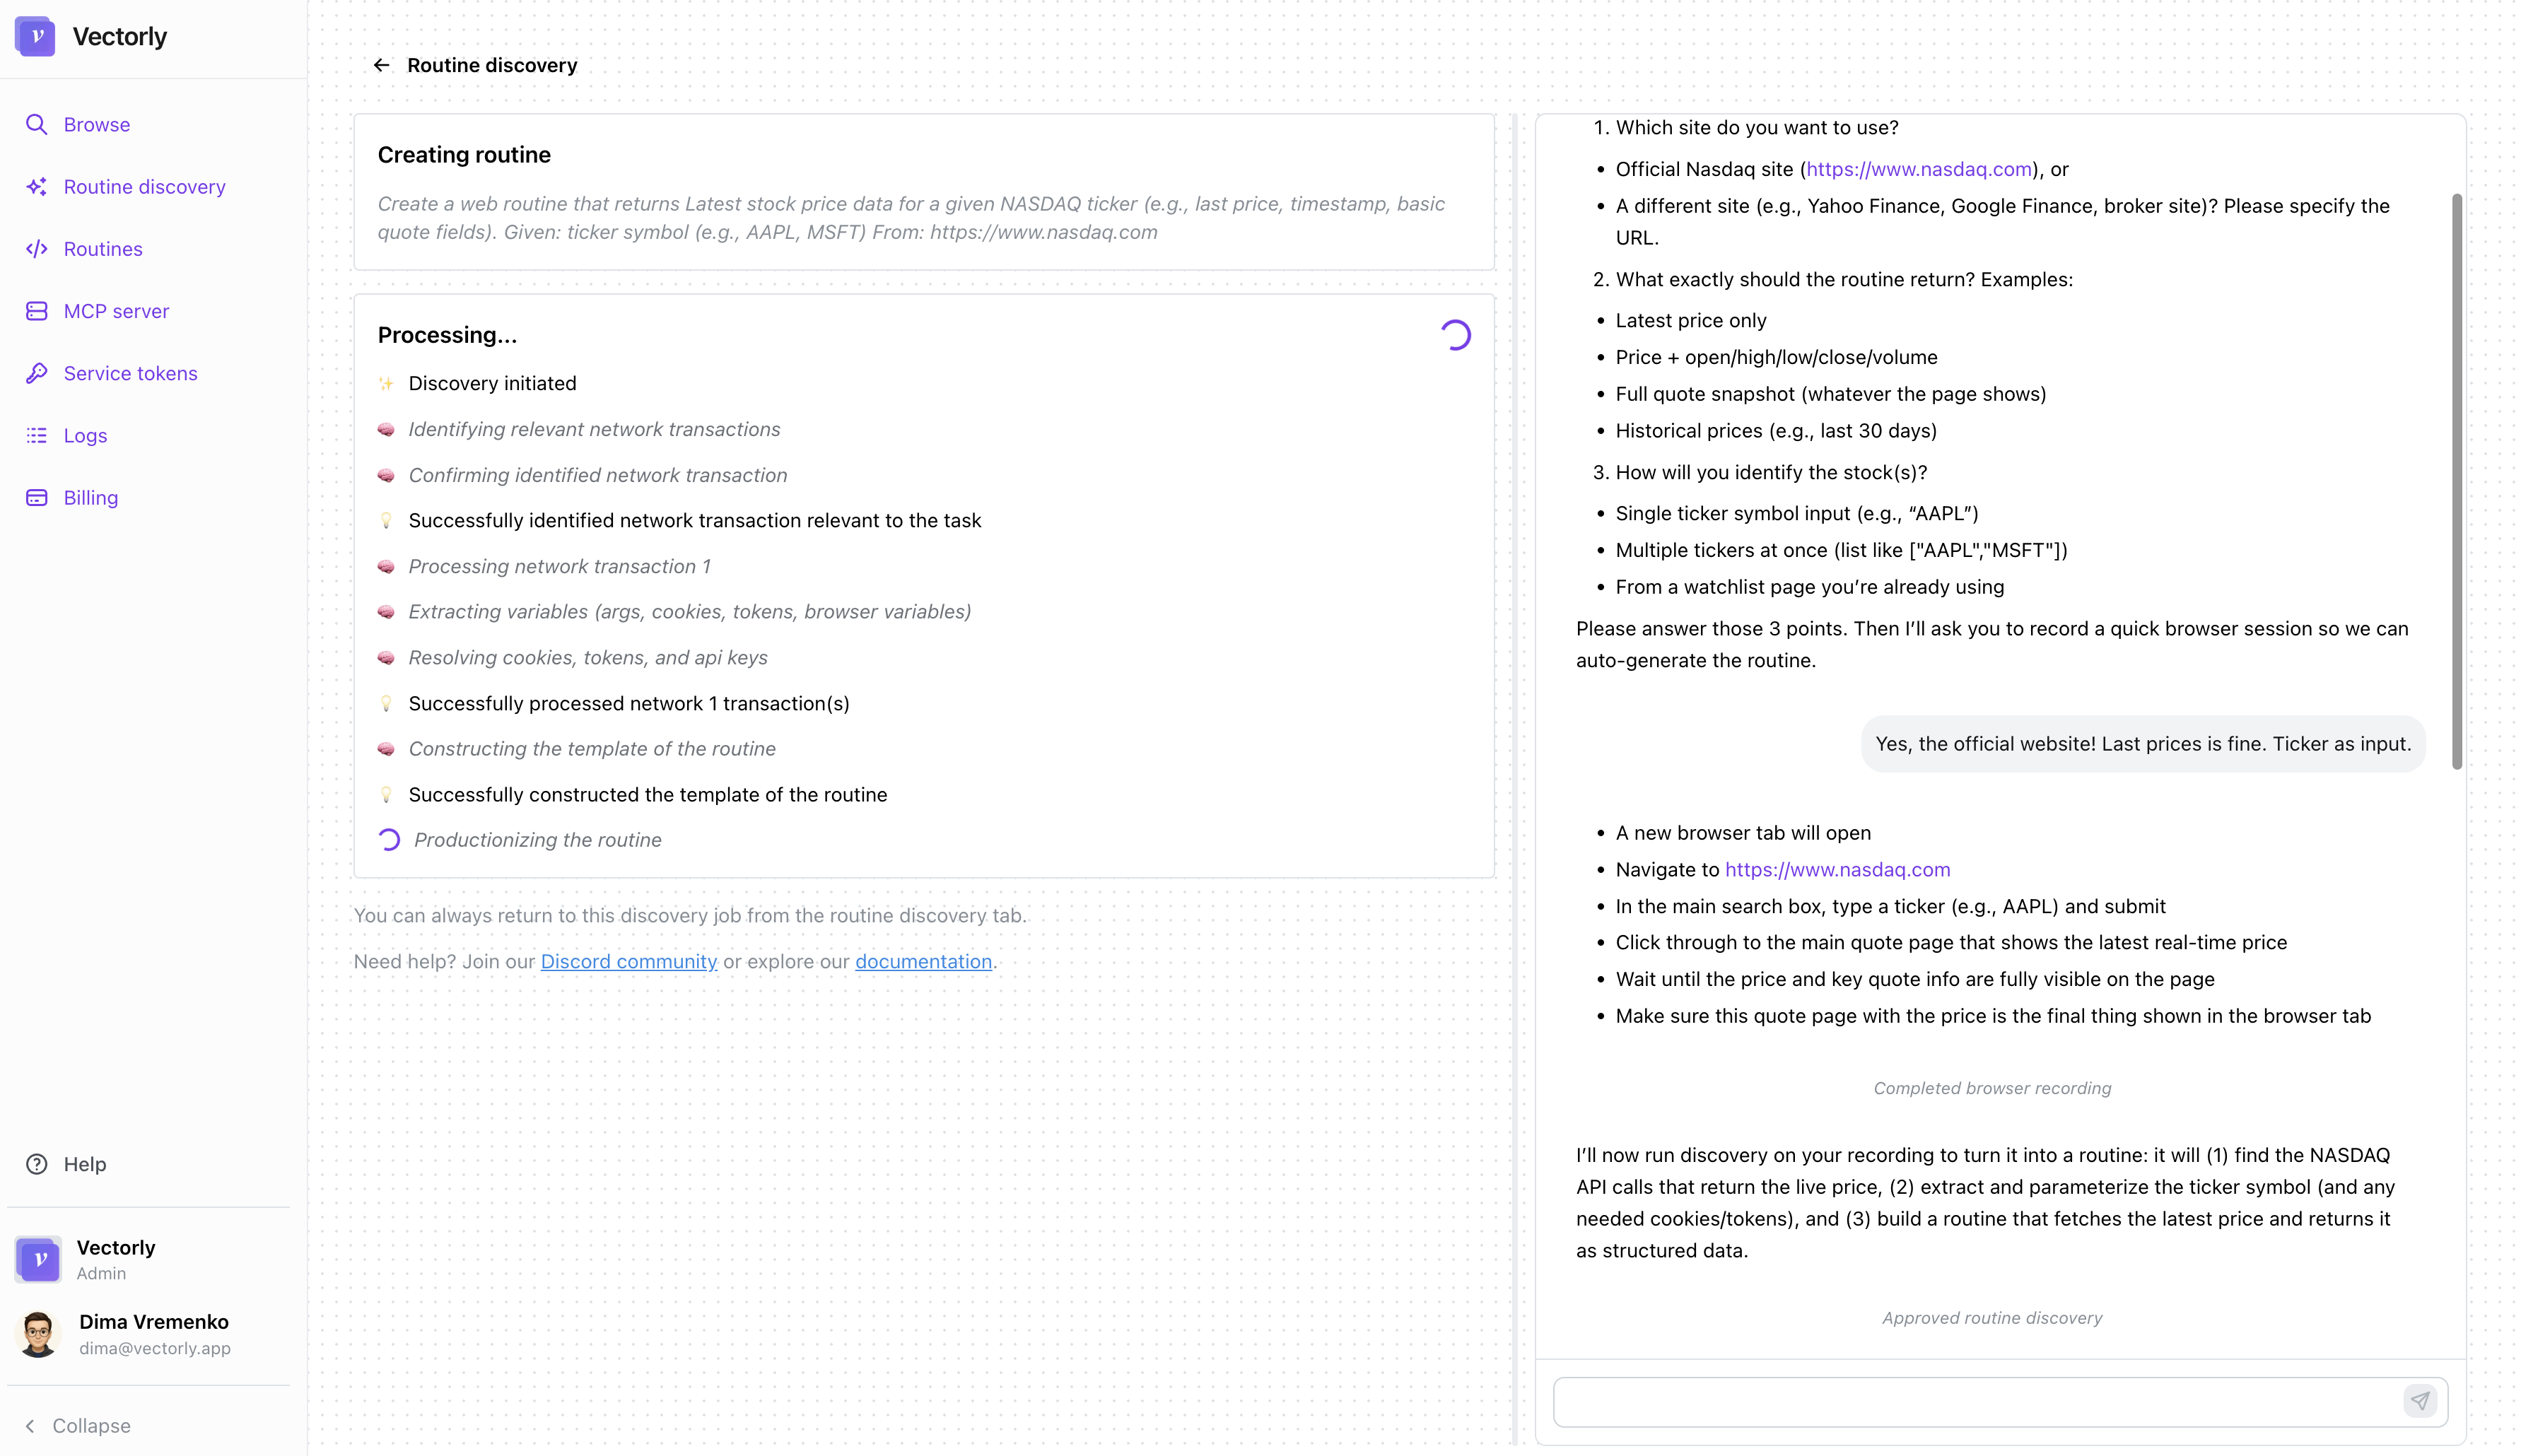The width and height of the screenshot is (2521, 1456).
Task: Click the Routines code icon
Action: [x=37, y=249]
